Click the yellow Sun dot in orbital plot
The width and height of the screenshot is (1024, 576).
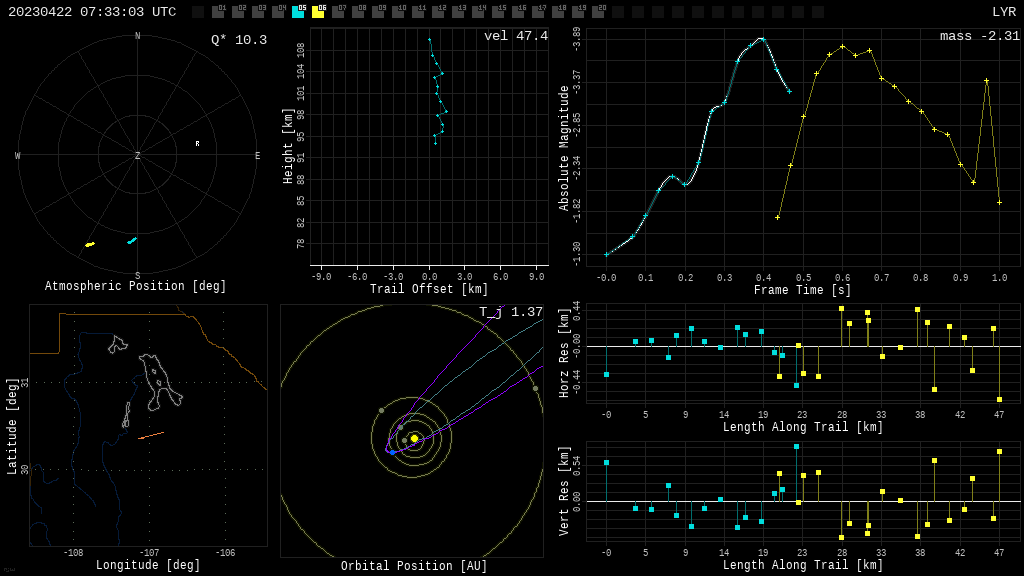414,438
